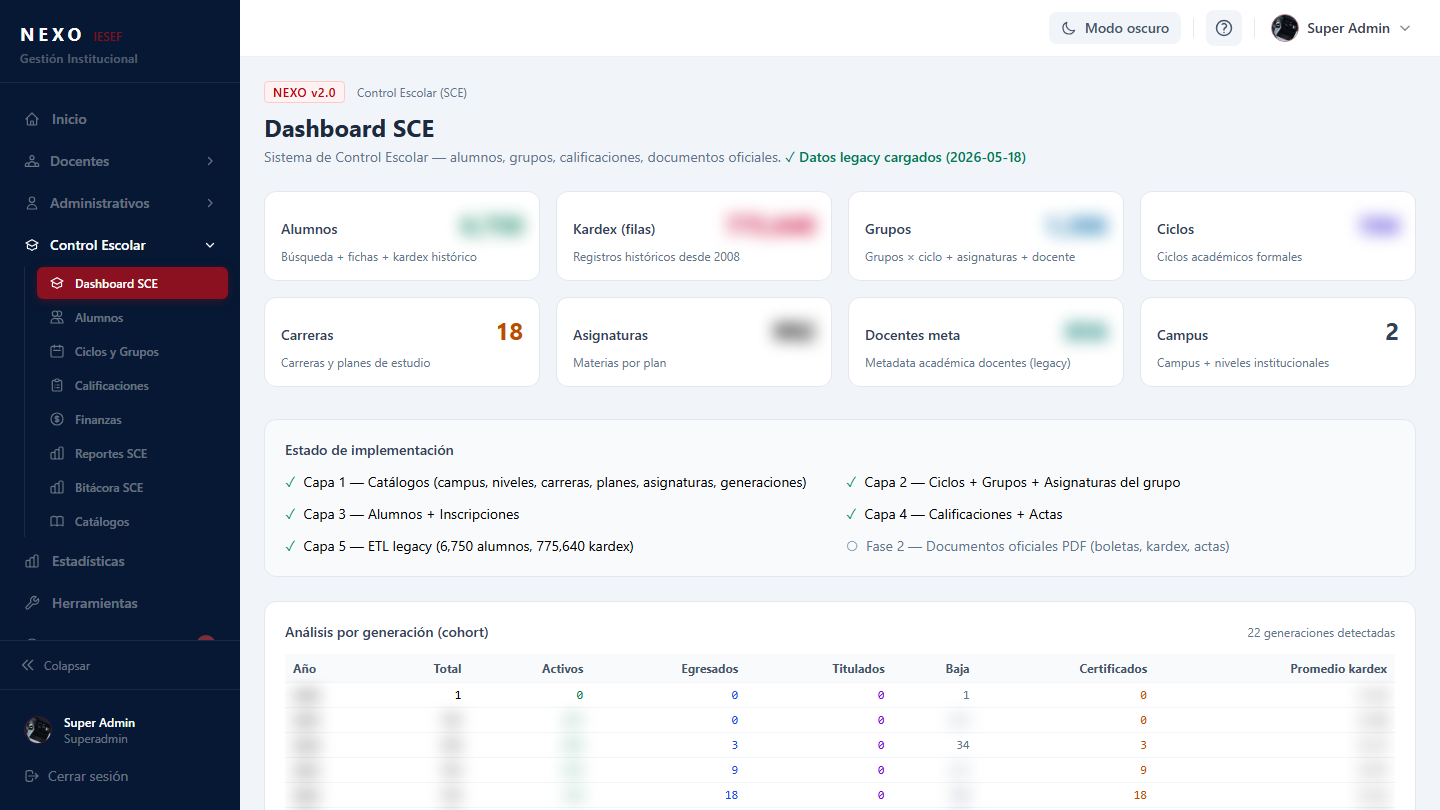
Task: Collapse the Control Escolar section chevron
Action: [x=210, y=245]
